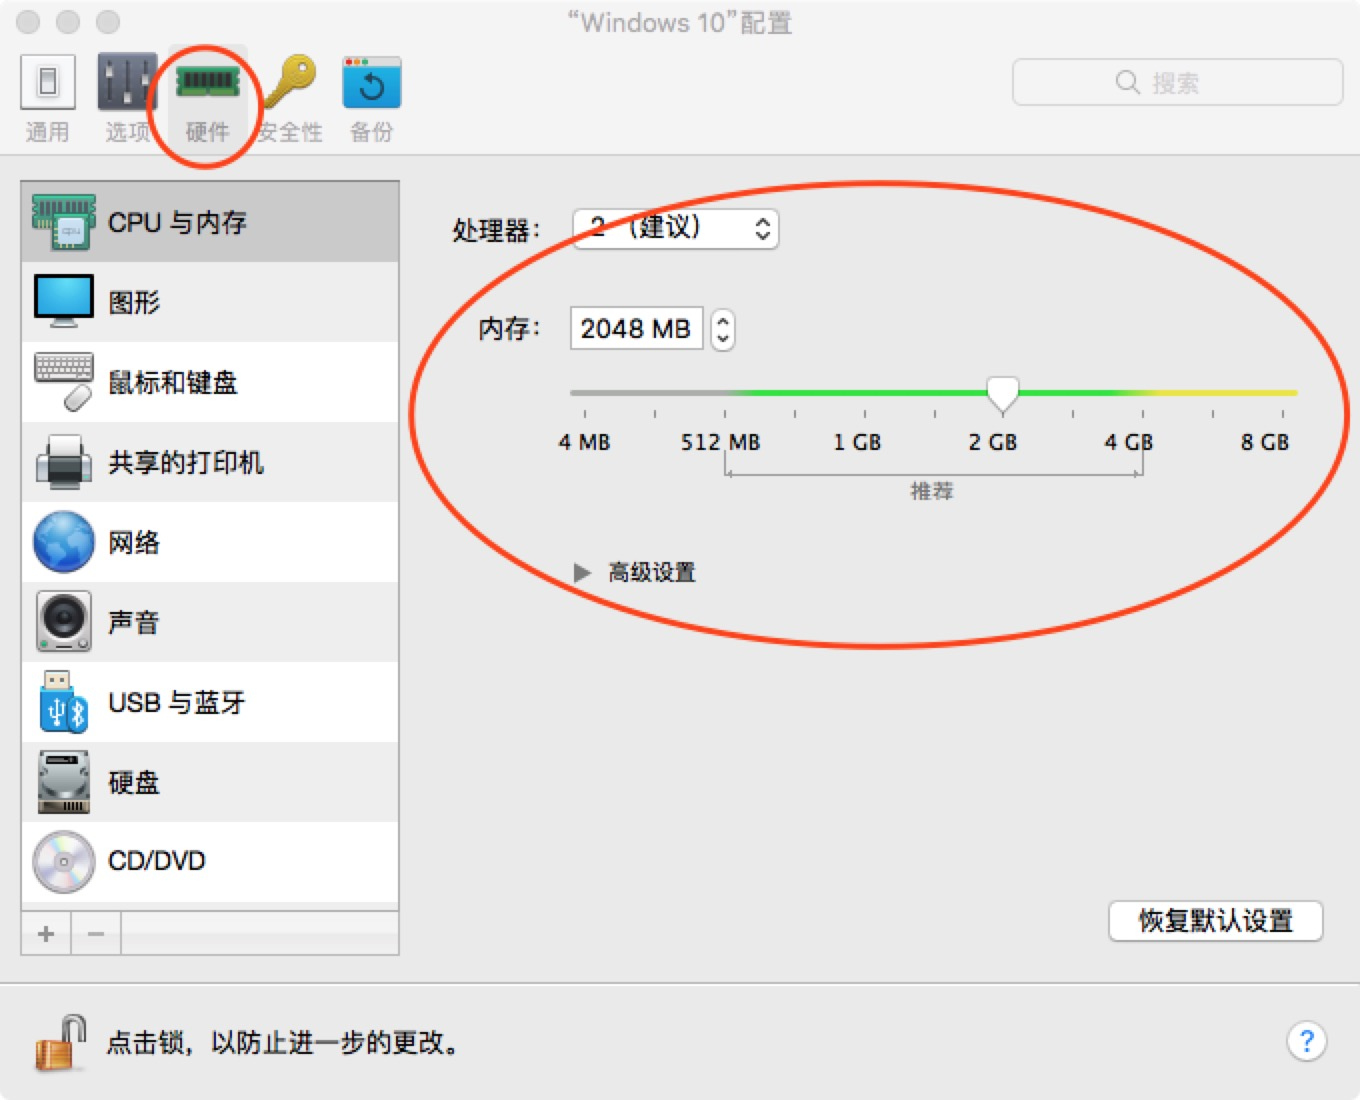
Task: Set memory slider at the 4 GB mark
Action: point(1142,393)
